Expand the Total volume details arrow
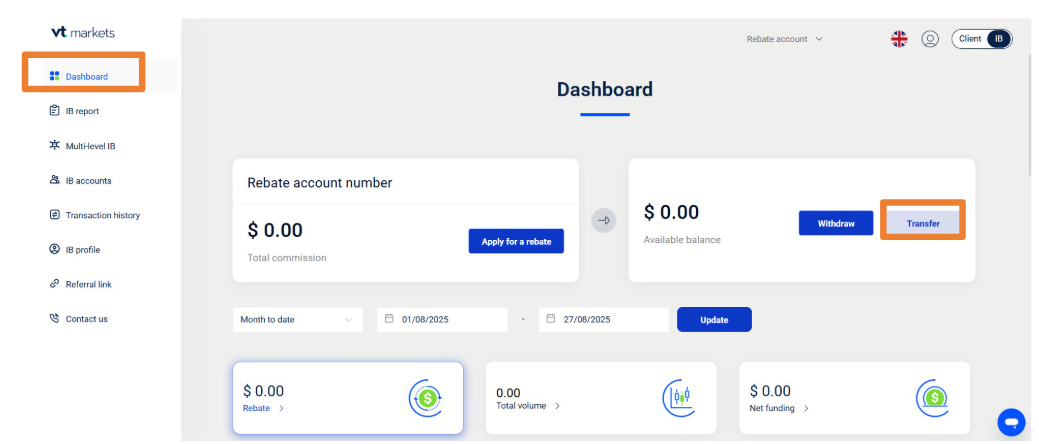This screenshot has width=1039, height=444. point(557,406)
